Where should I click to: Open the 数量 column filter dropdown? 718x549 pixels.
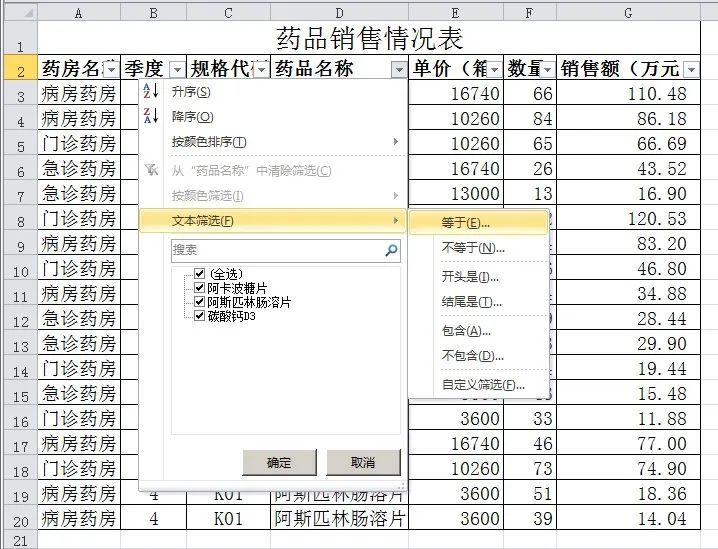coord(548,70)
